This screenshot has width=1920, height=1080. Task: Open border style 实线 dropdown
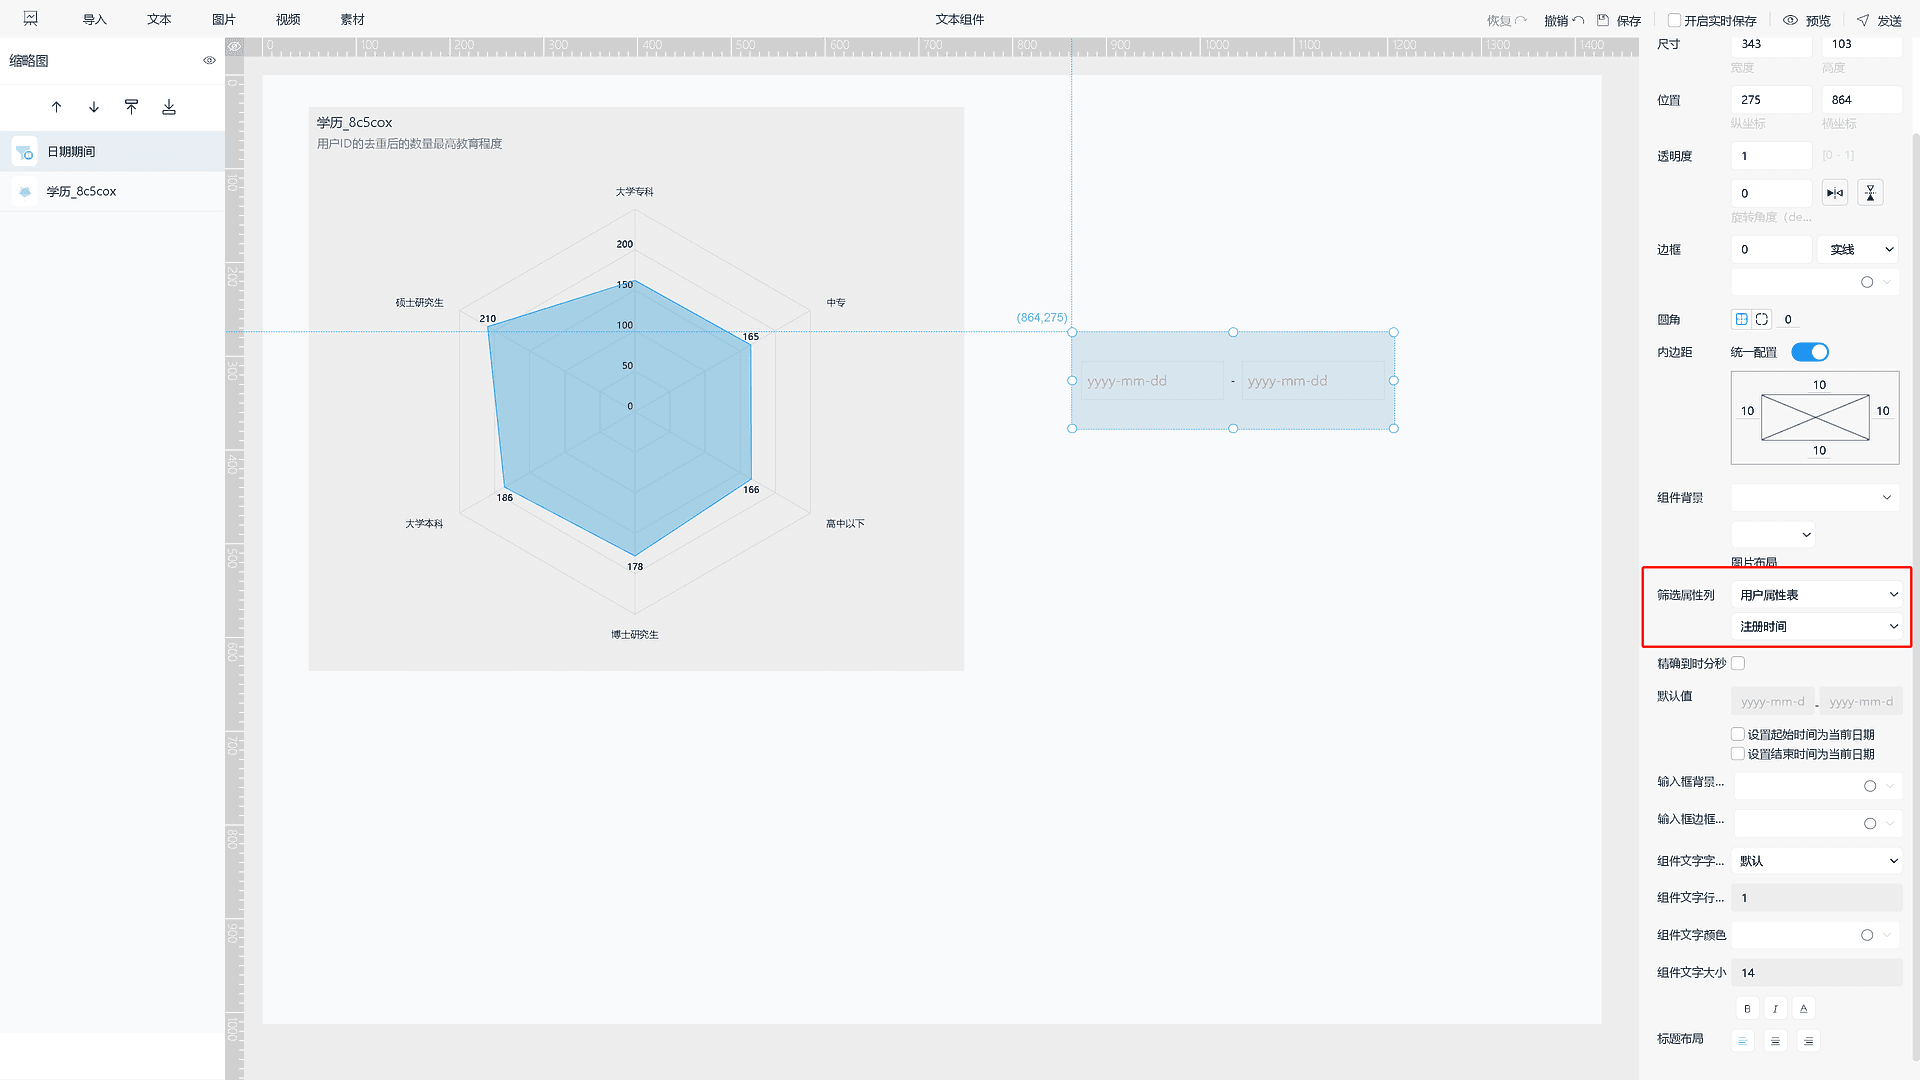click(x=1859, y=250)
